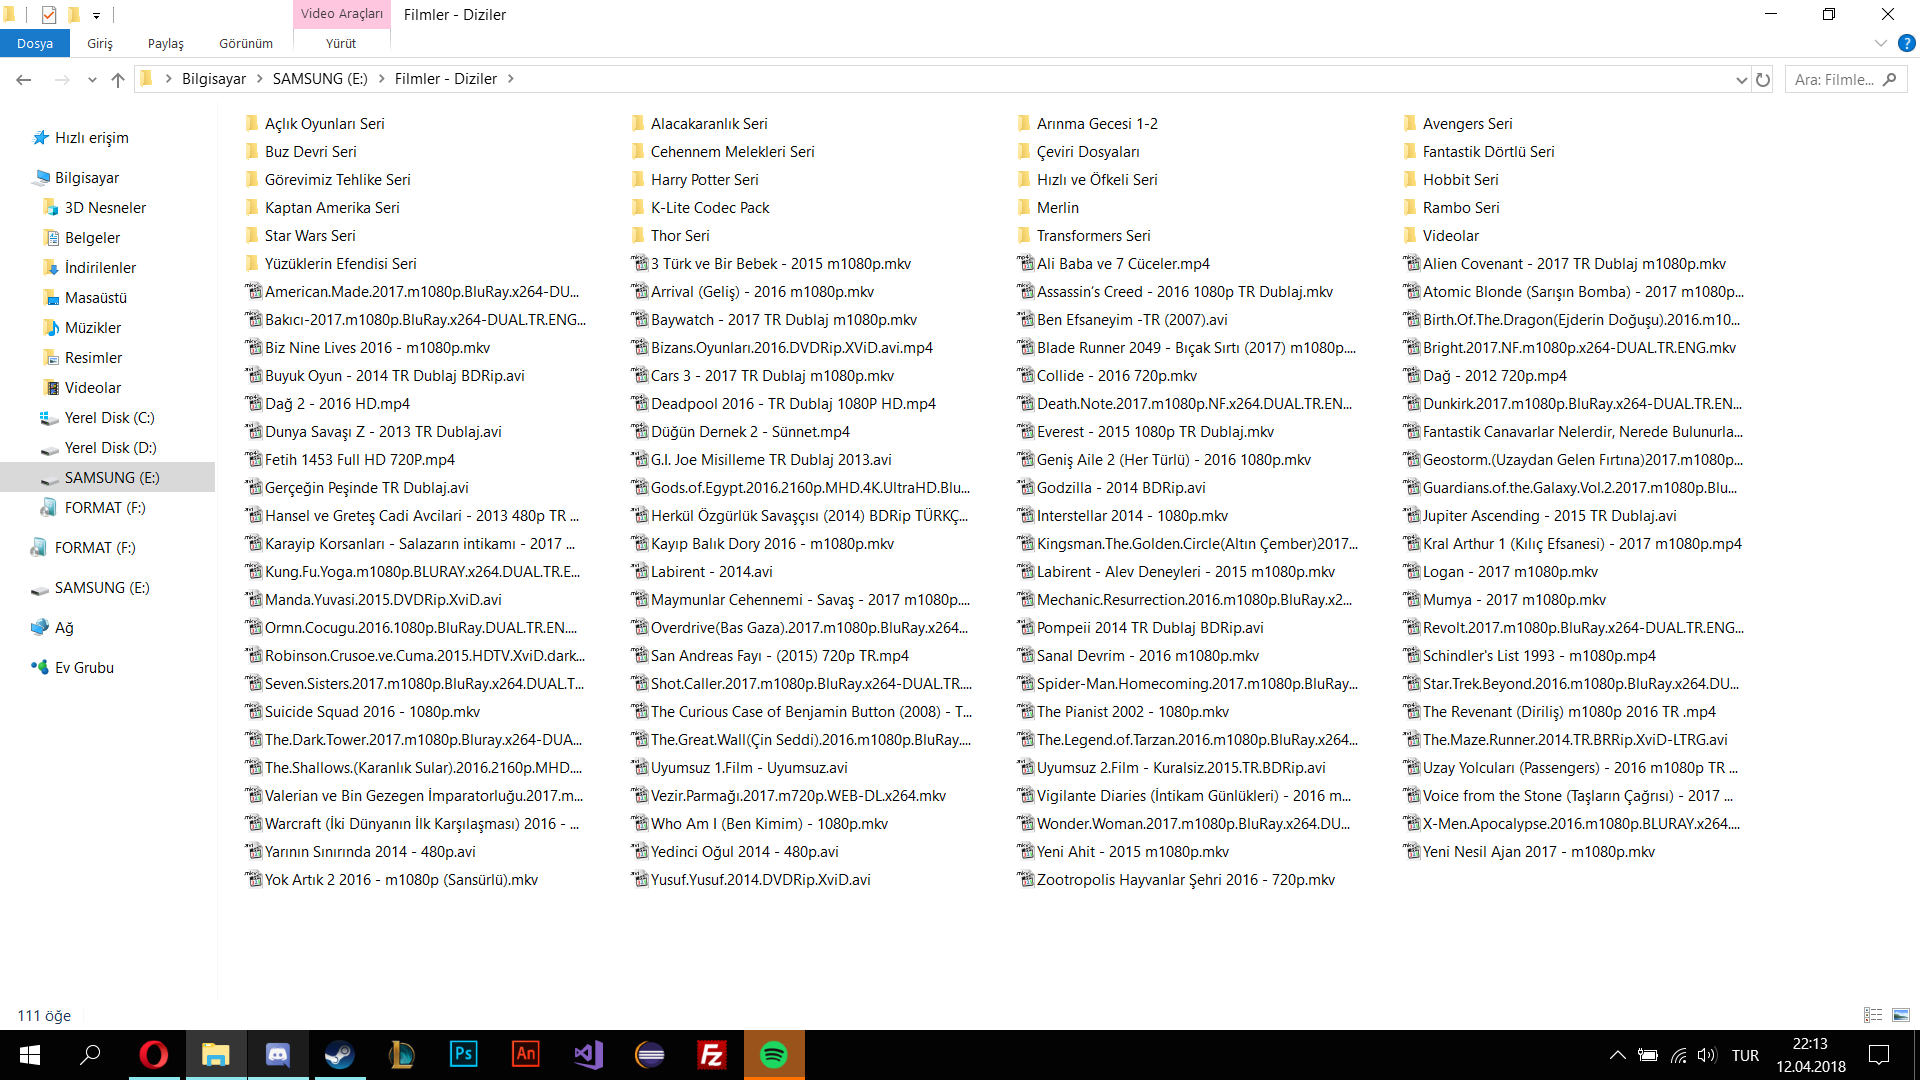Select the Interstellar 2014 video file icon
The image size is (1920, 1080).
pos(1025,516)
